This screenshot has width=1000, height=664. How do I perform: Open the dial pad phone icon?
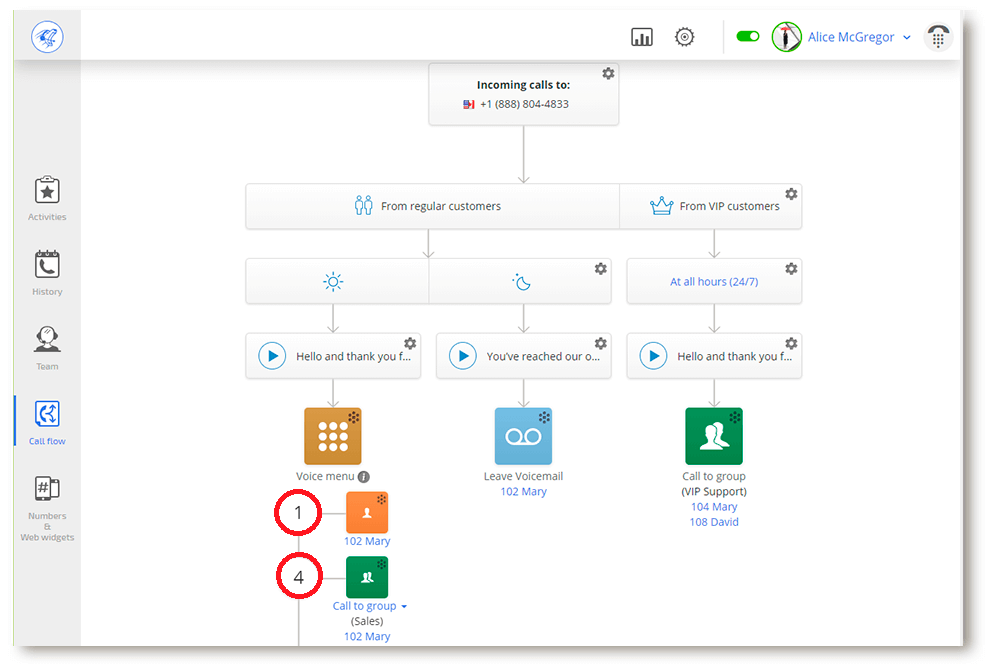[938, 37]
